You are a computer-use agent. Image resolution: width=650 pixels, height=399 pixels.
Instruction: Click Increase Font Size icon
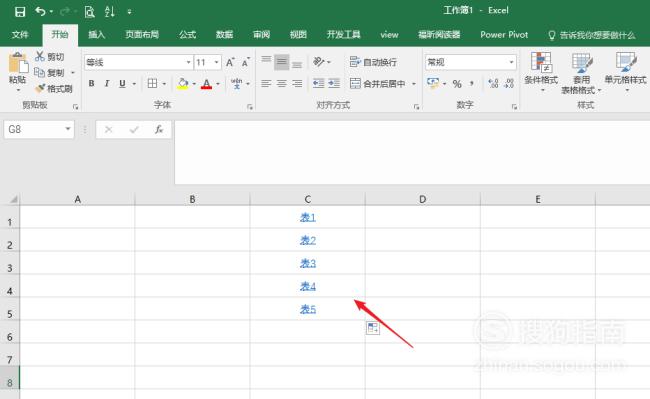coord(230,63)
